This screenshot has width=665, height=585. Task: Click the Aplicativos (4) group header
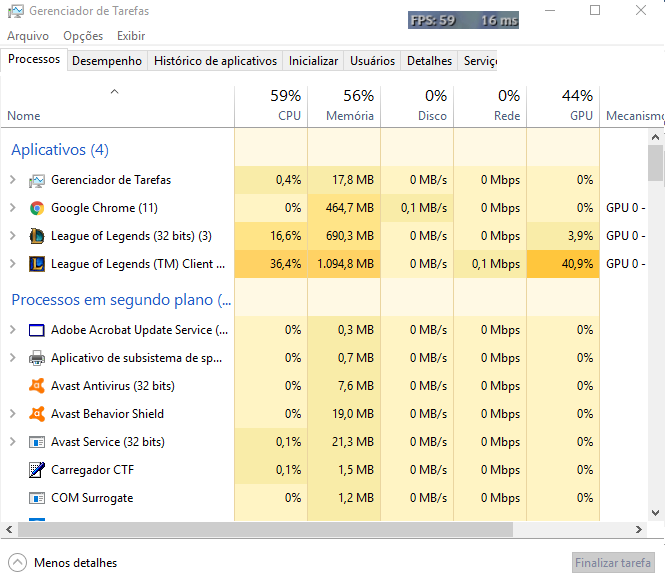pos(60,150)
